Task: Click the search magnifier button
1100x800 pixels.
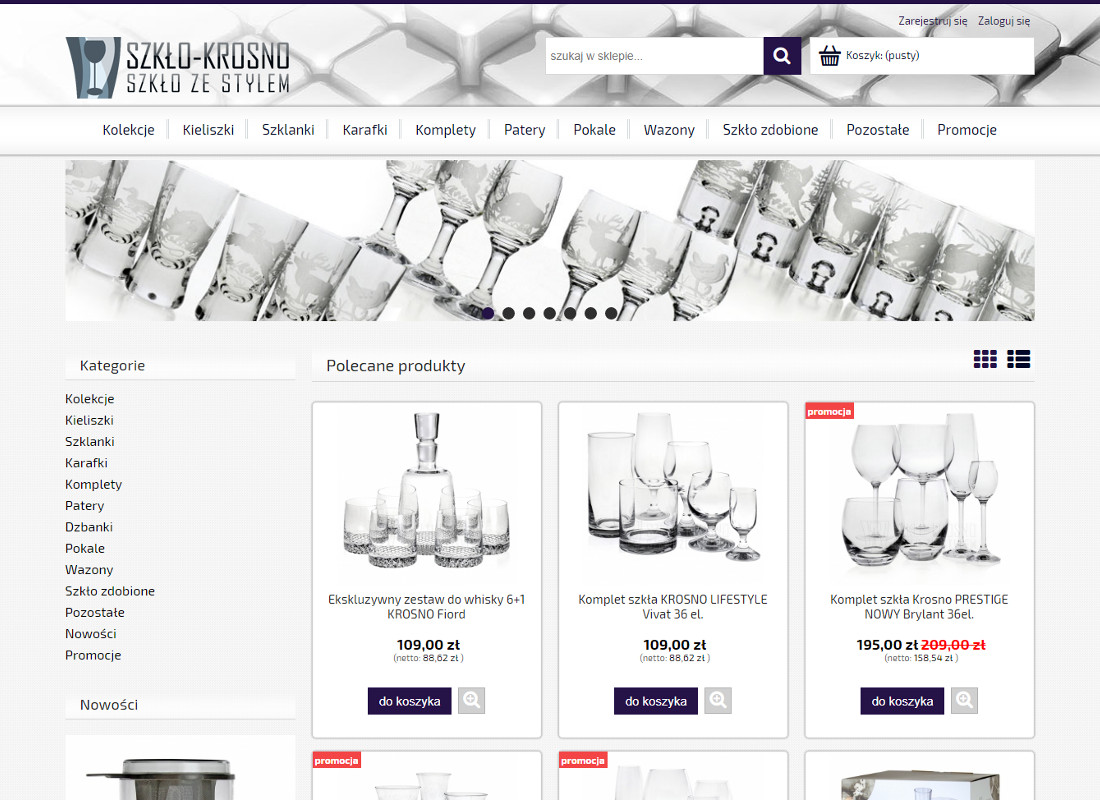Action: (x=782, y=55)
